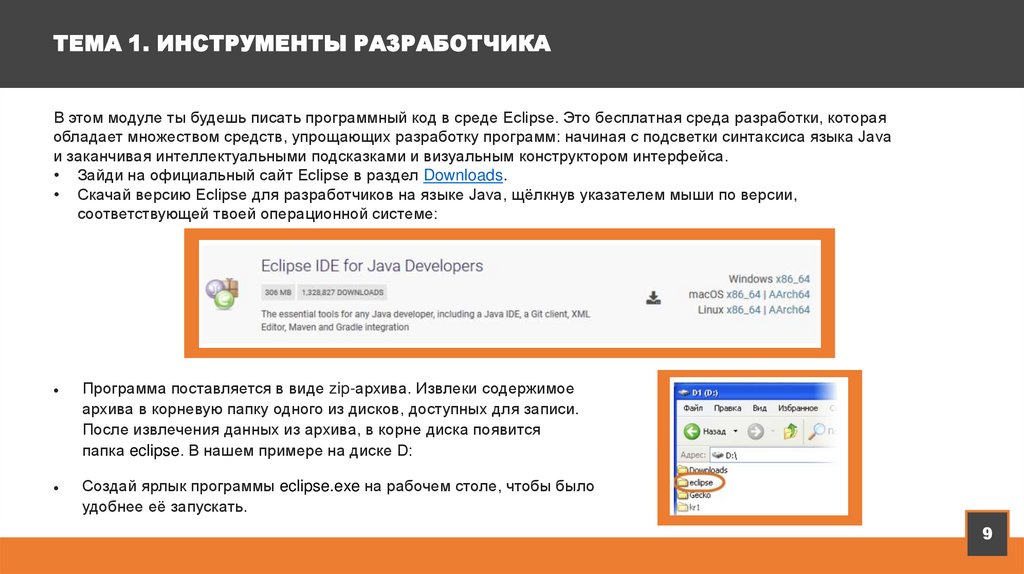
Task: Click the Адрес: label
Action: point(693,454)
